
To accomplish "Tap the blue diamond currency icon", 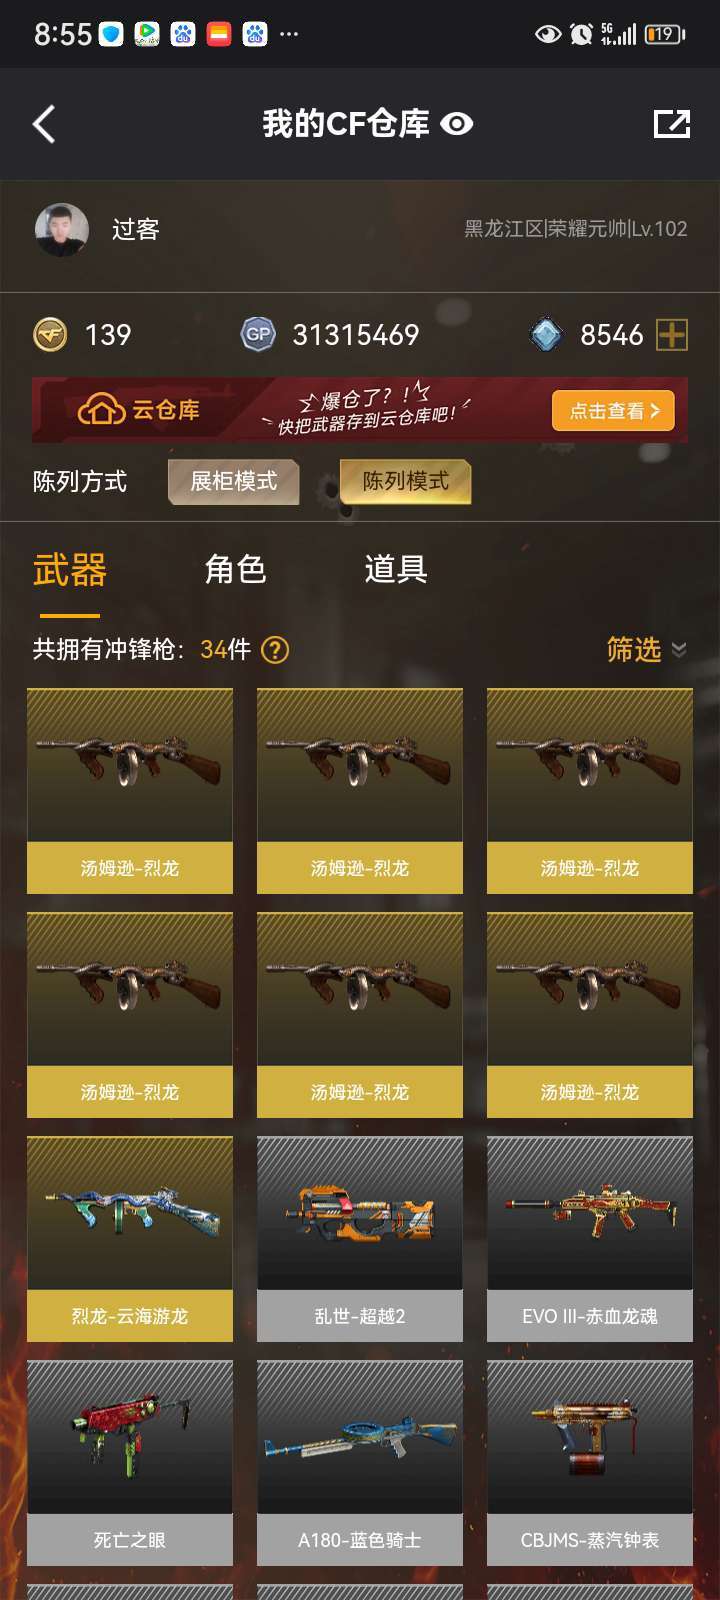I will click(x=546, y=335).
